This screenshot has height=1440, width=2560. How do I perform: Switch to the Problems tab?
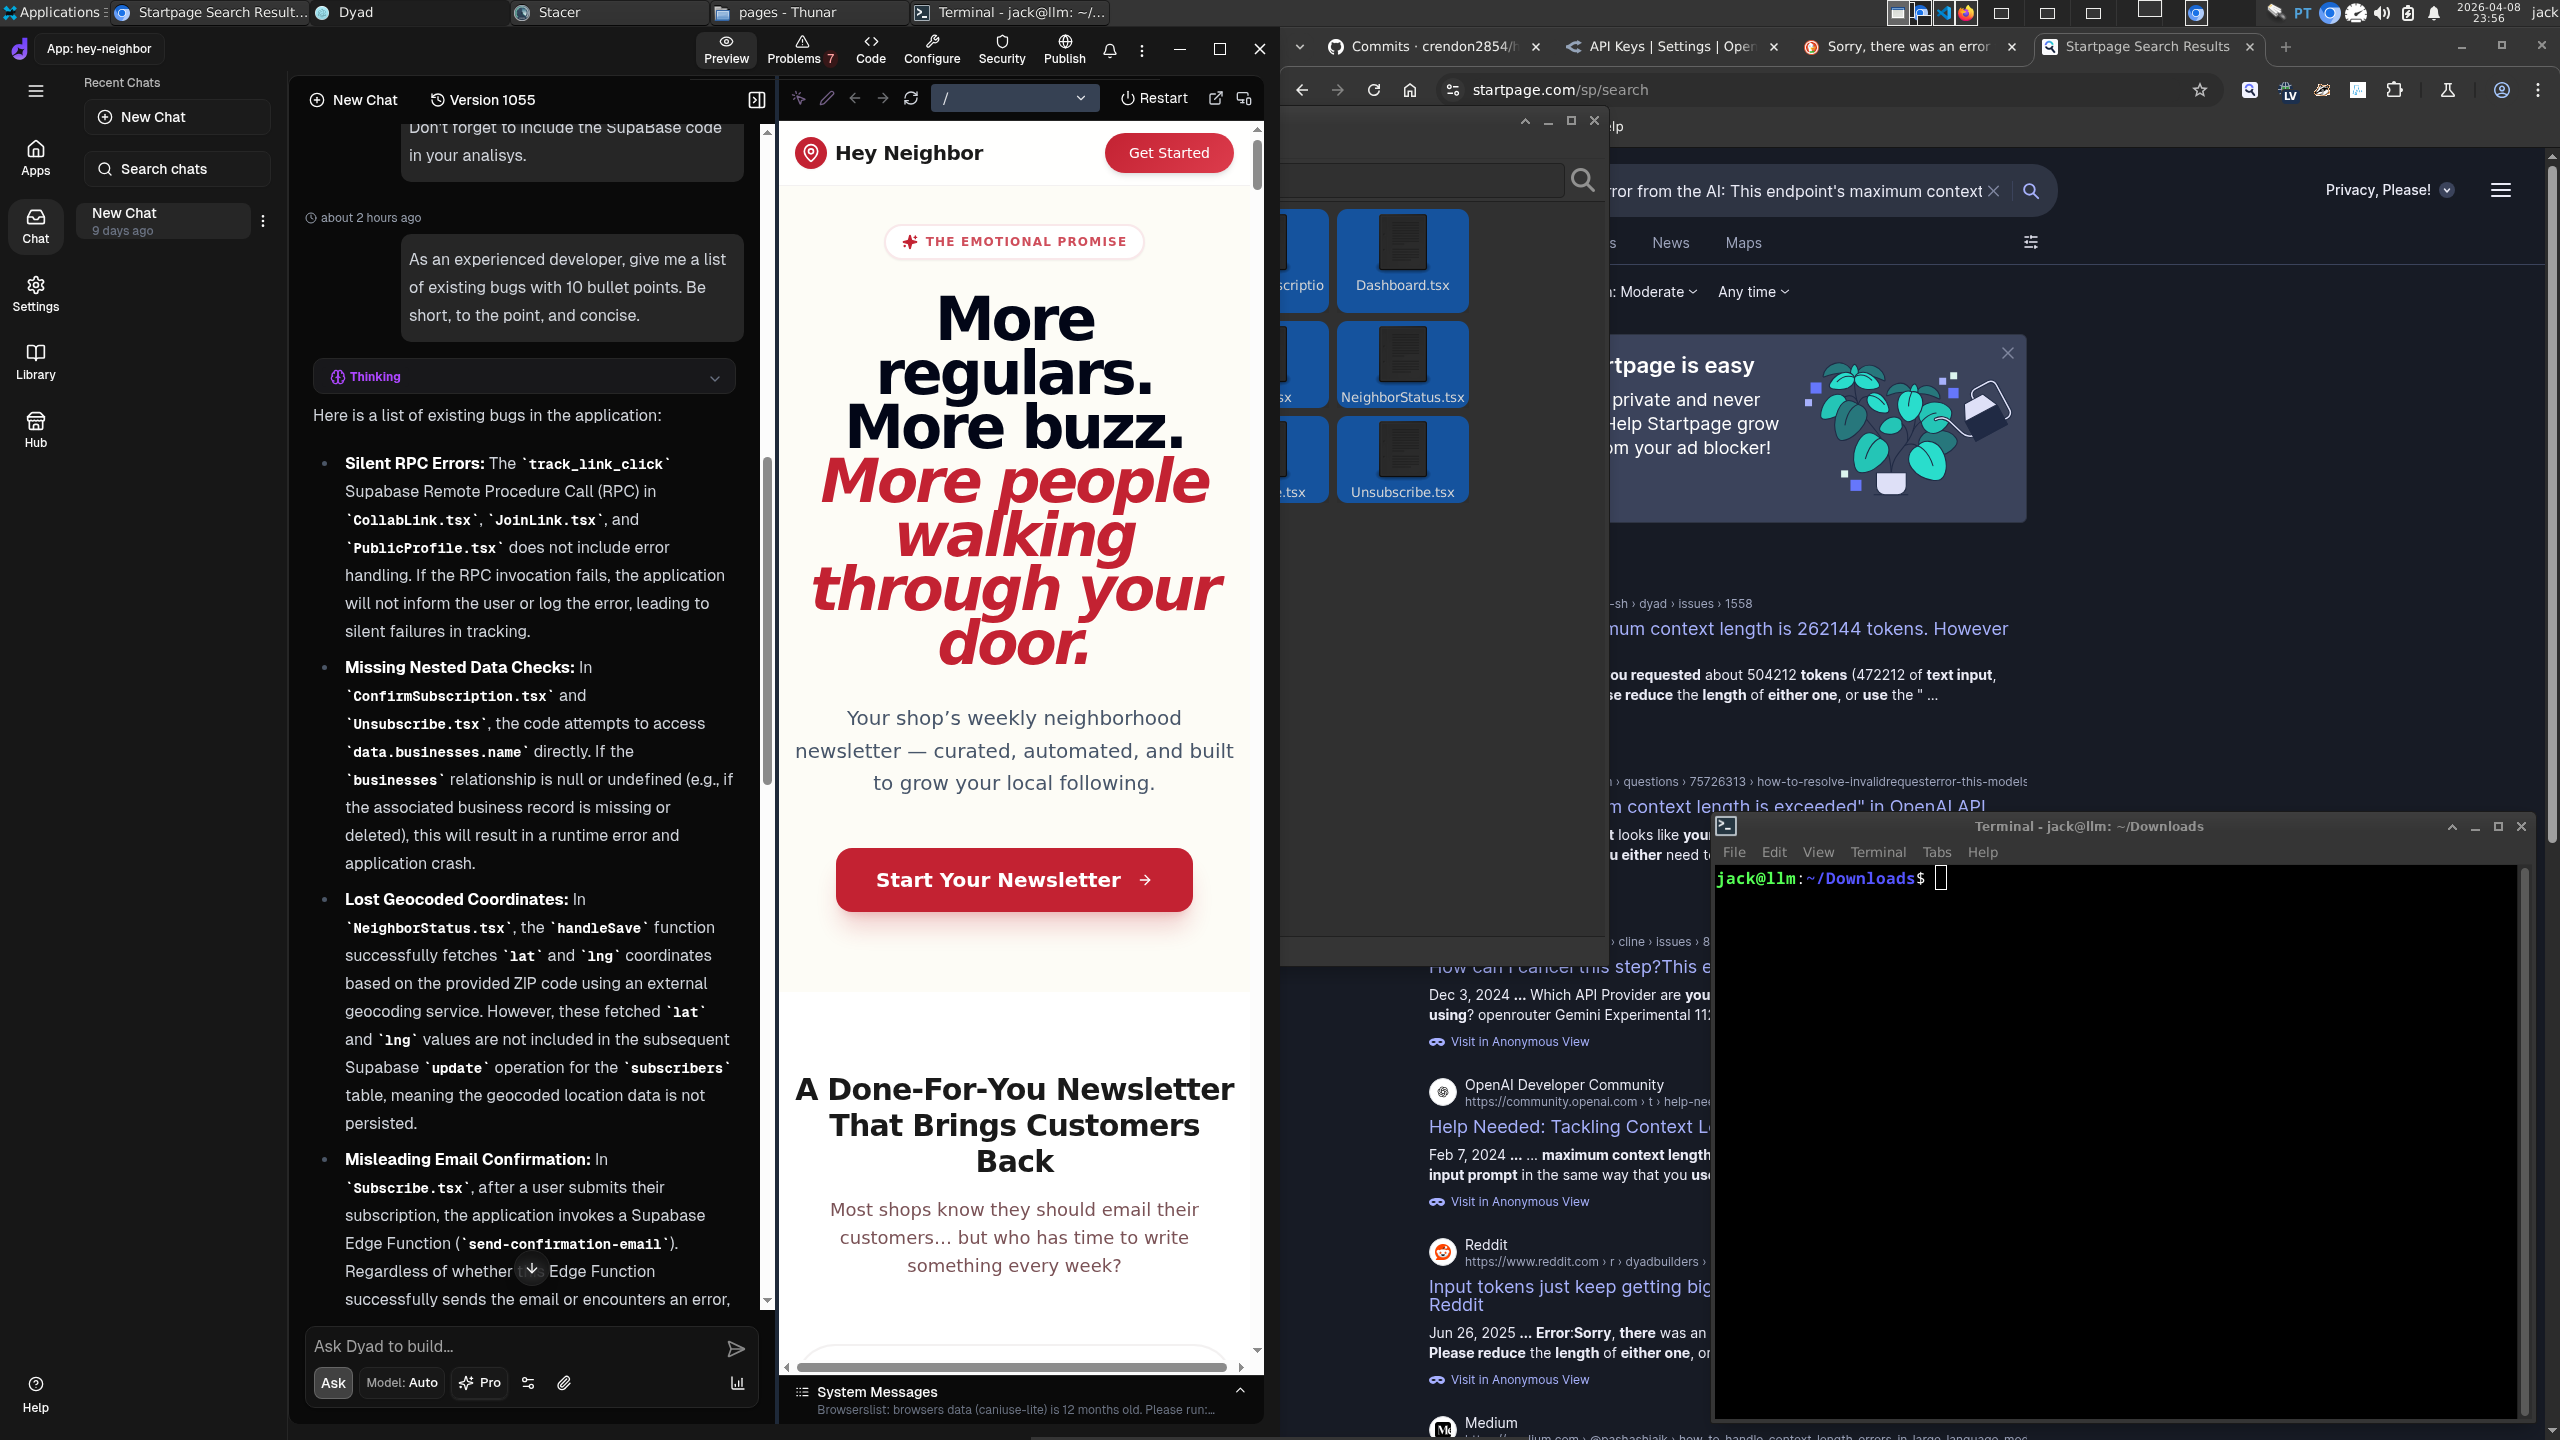tap(801, 50)
